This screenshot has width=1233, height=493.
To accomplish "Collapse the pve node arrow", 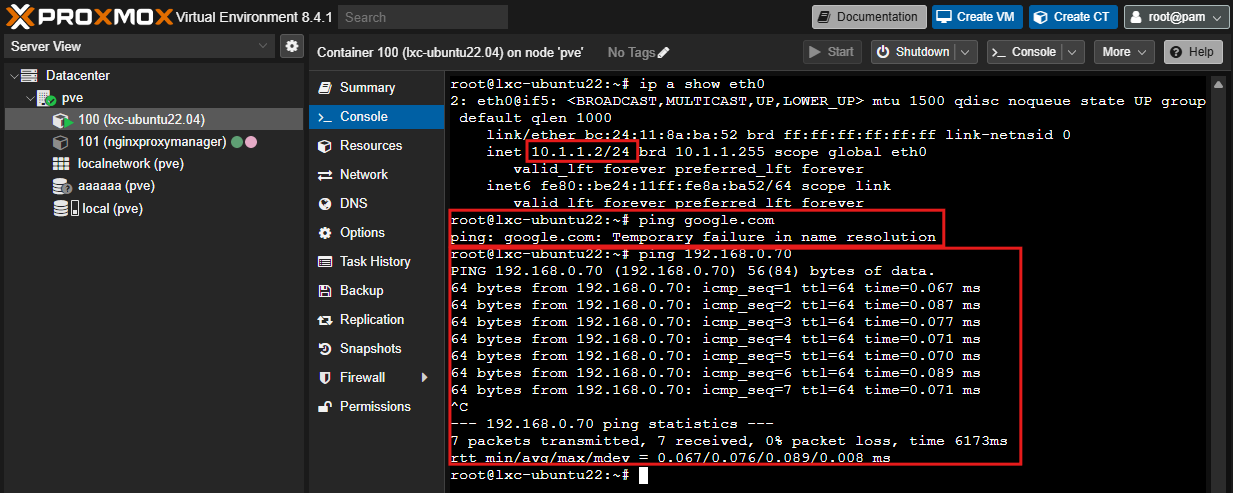I will (29, 98).
